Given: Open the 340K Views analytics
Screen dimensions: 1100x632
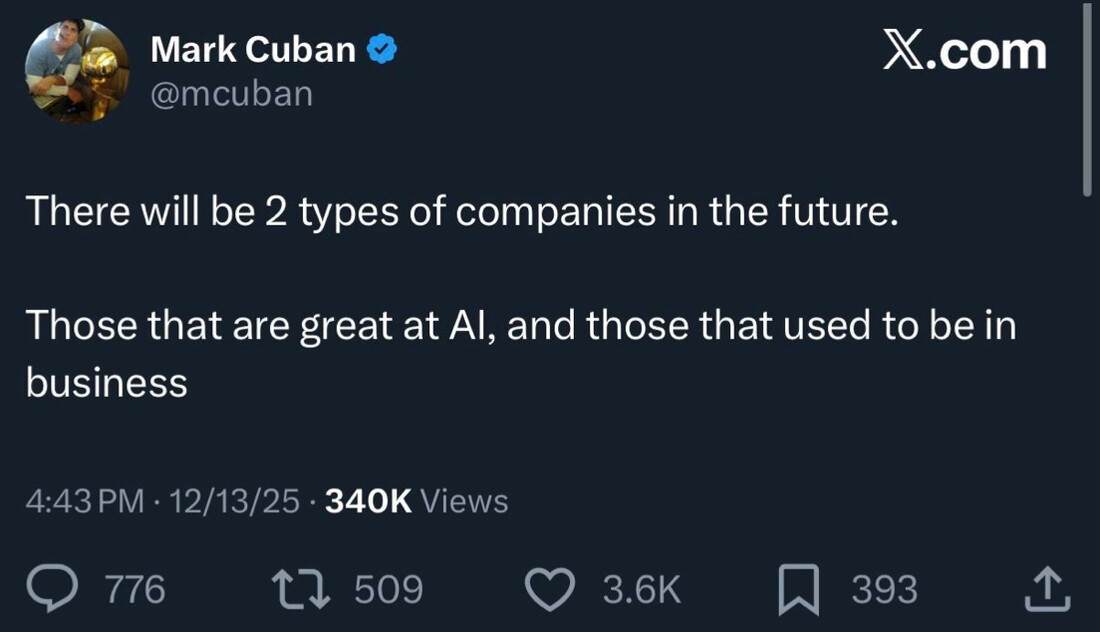Looking at the screenshot, I should (414, 500).
